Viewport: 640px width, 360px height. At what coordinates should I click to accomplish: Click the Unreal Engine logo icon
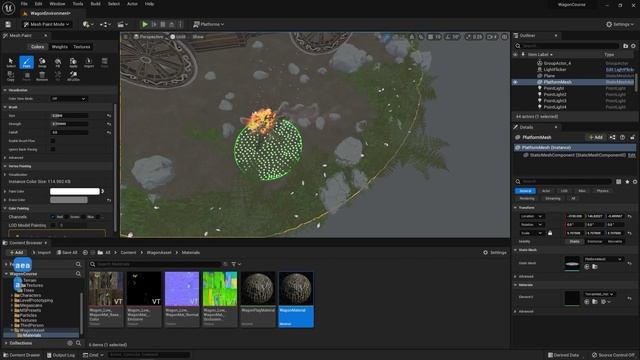[8, 7]
